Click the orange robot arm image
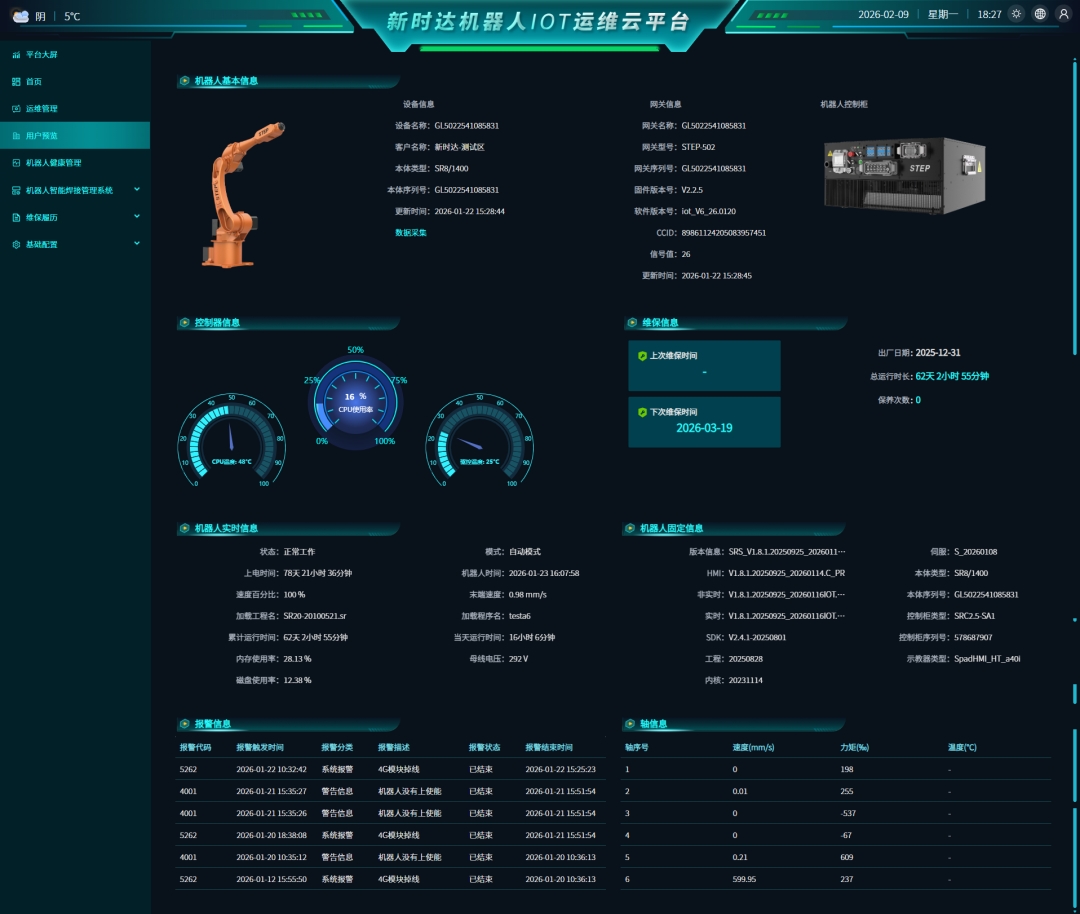 point(242,194)
